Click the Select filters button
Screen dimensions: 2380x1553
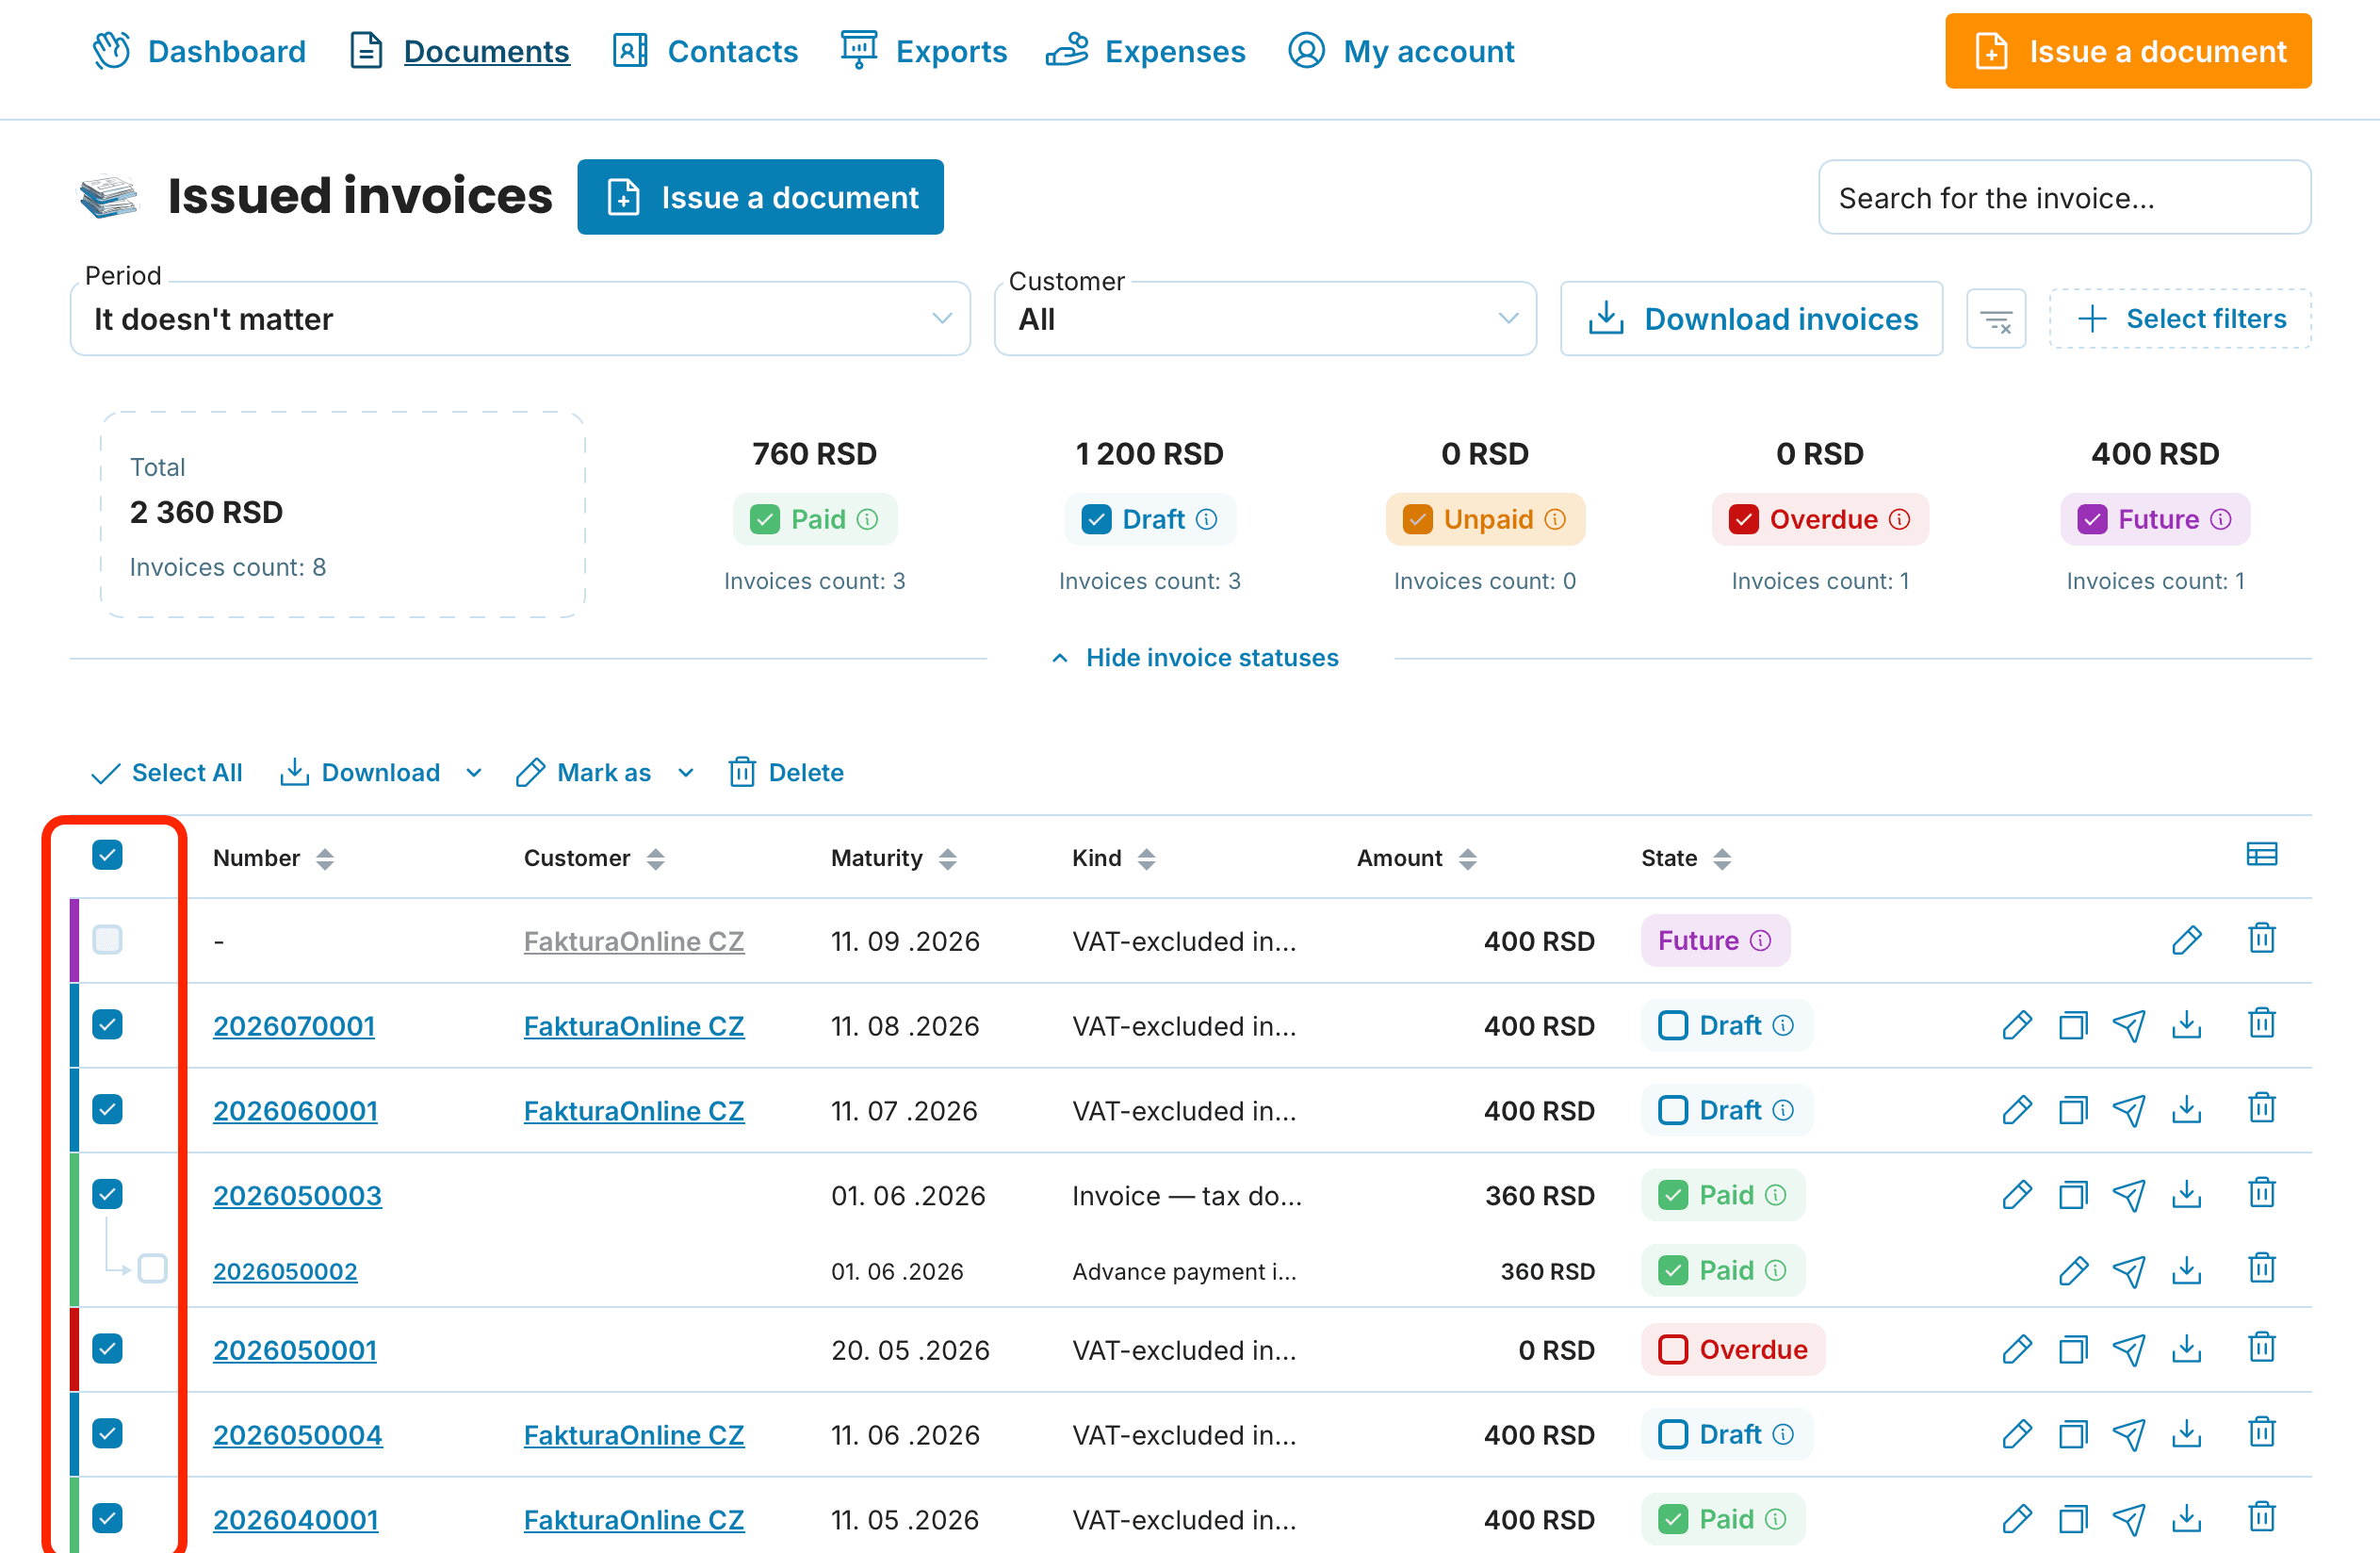tap(2180, 319)
